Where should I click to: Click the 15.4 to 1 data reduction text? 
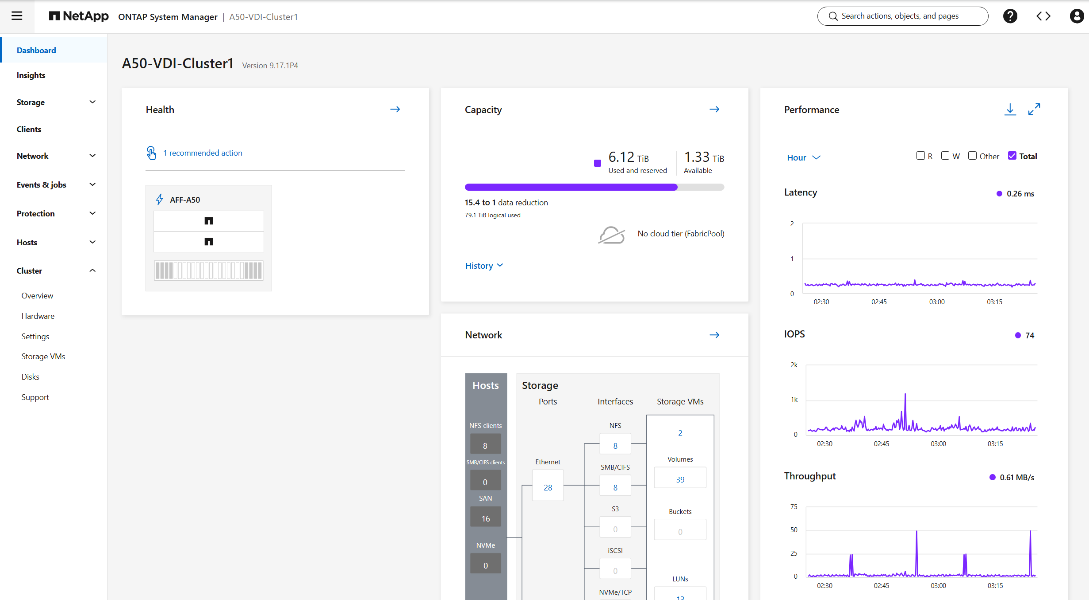pyautogui.click(x=506, y=202)
